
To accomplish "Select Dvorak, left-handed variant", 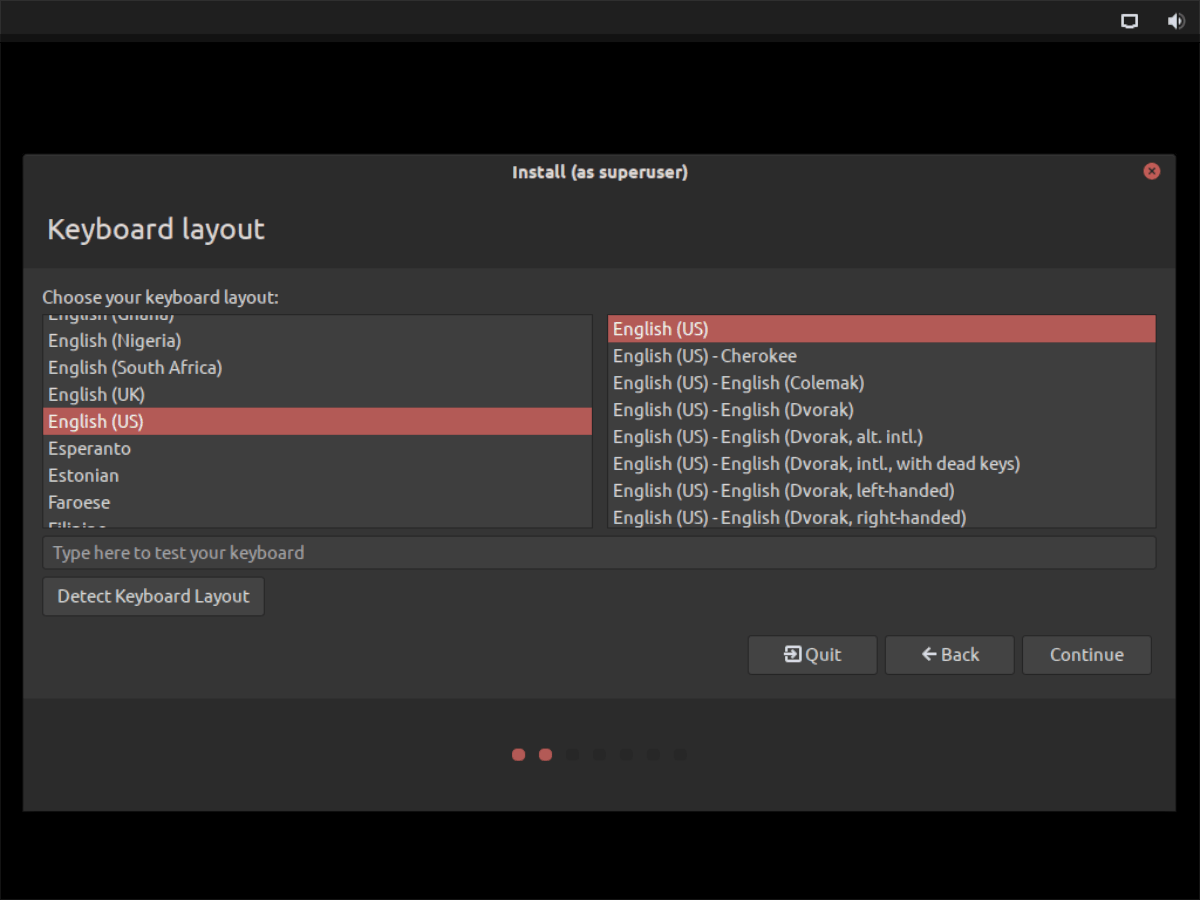I will [x=784, y=491].
